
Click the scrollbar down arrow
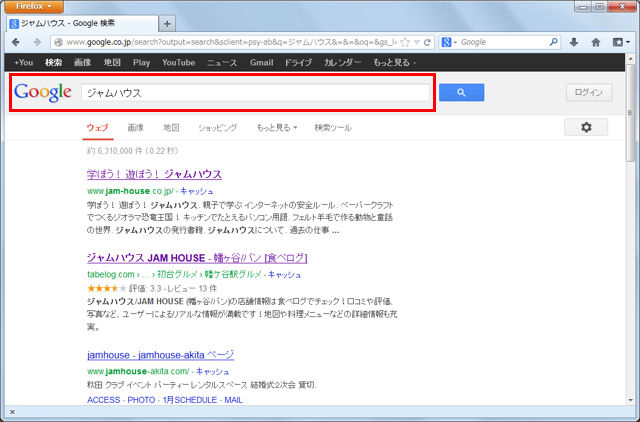pyautogui.click(x=631, y=400)
